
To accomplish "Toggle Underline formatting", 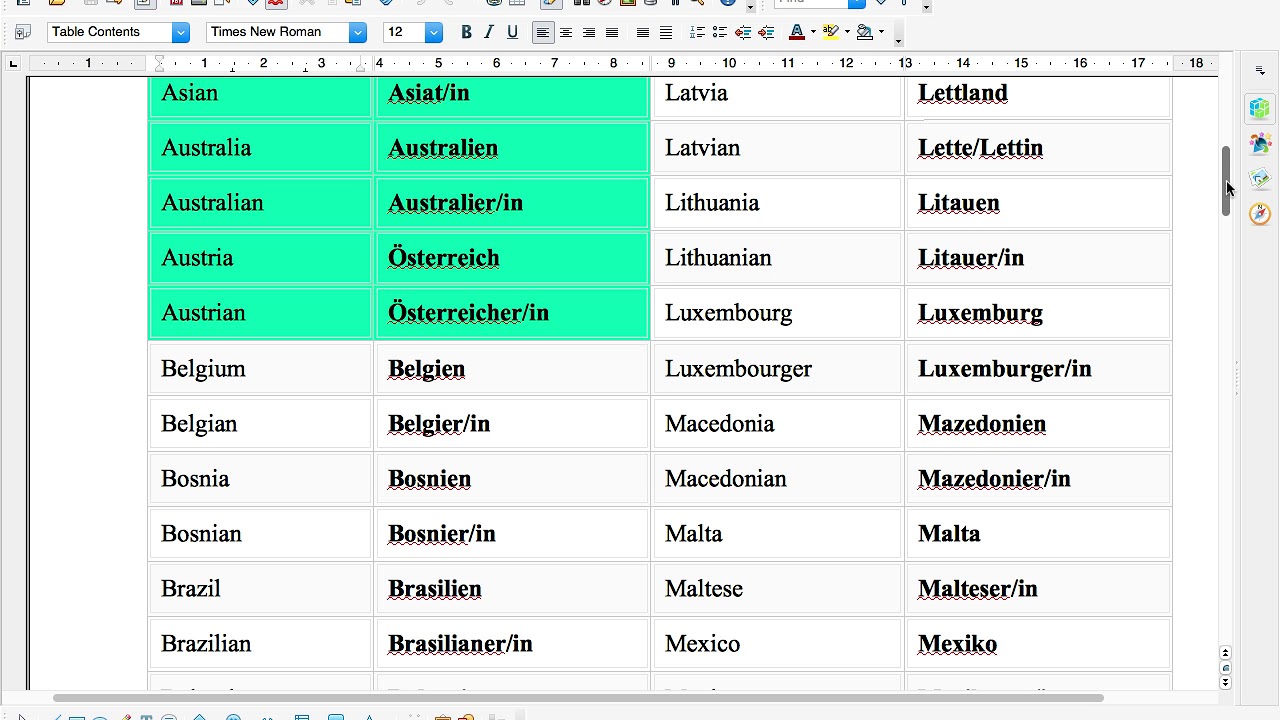I will 512,32.
